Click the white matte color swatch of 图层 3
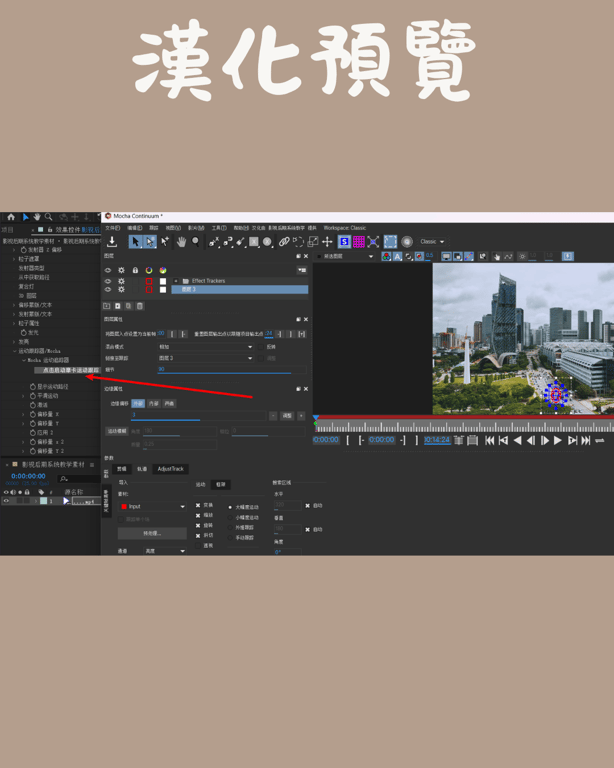614x768 pixels. point(163,289)
